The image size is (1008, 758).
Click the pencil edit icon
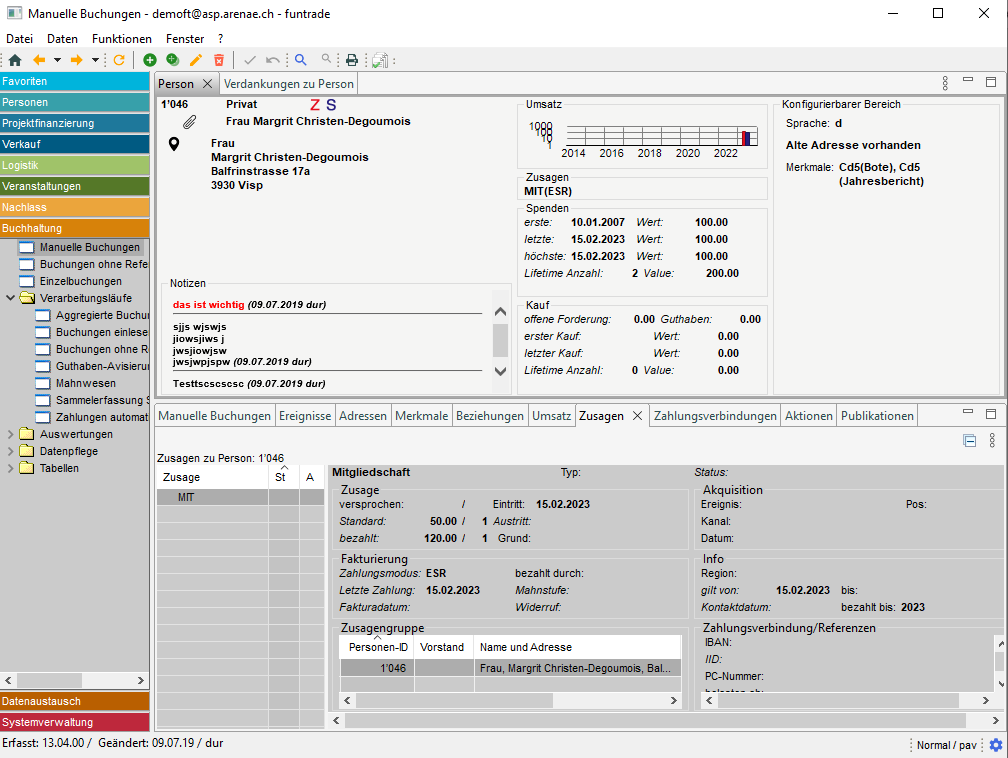[196, 60]
